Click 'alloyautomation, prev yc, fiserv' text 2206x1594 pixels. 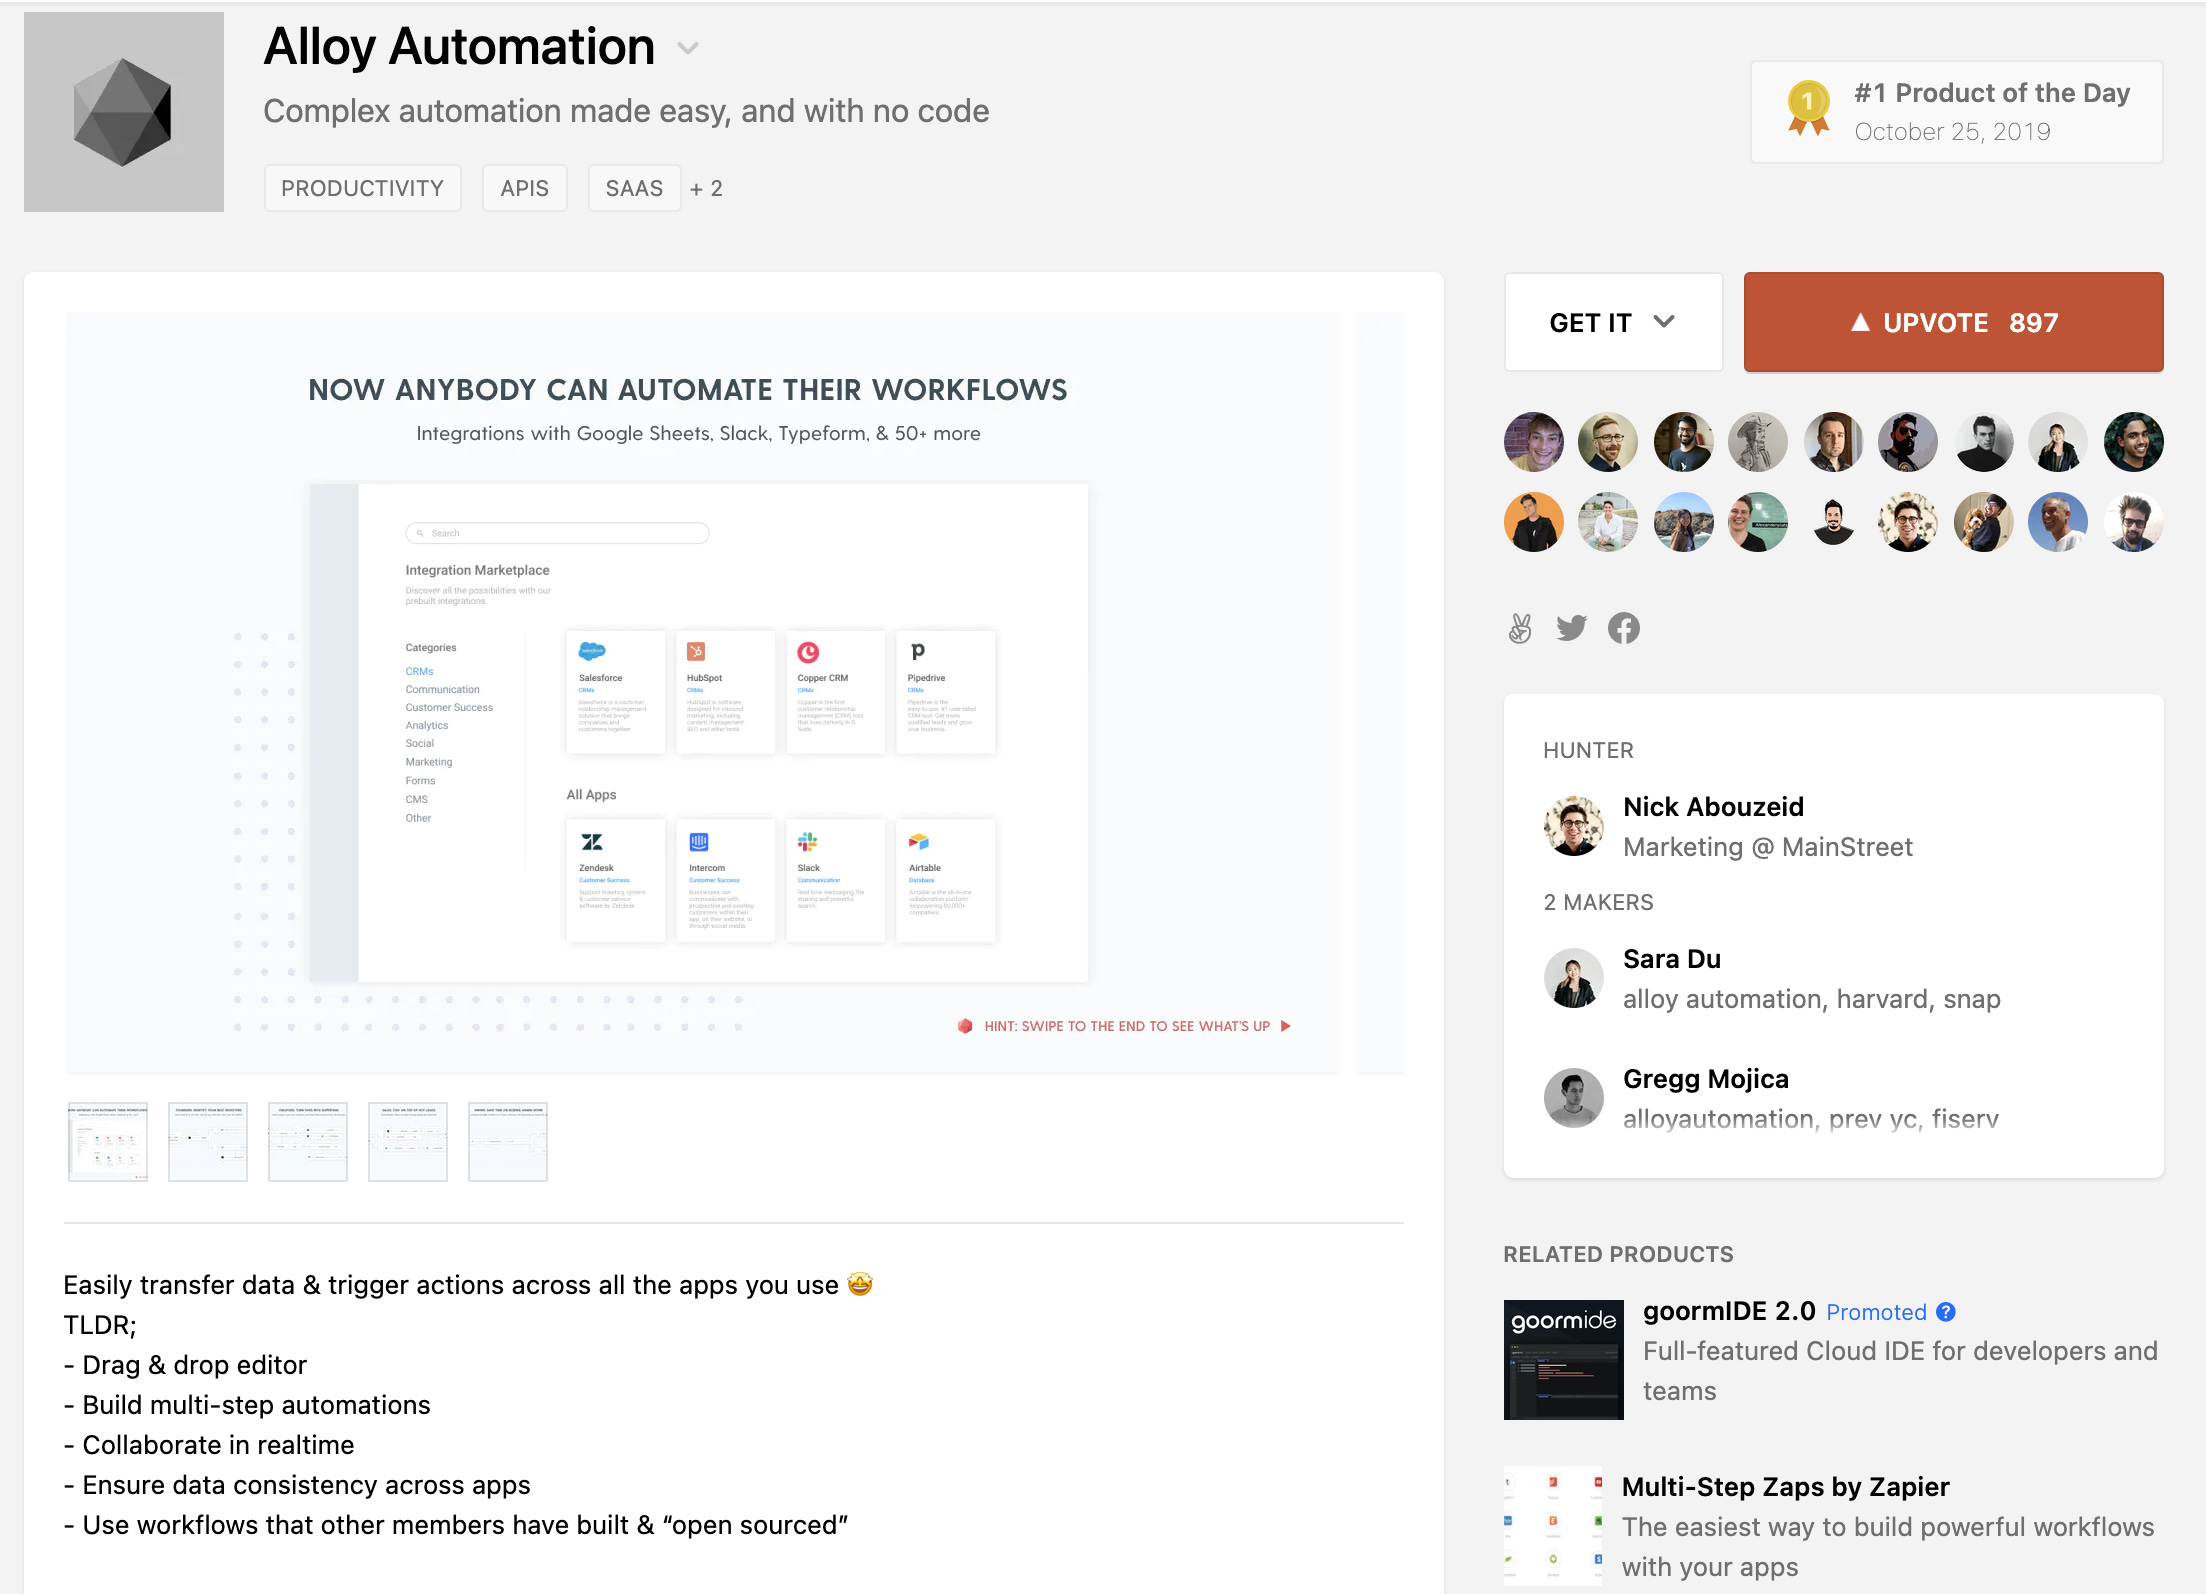tap(1810, 1119)
